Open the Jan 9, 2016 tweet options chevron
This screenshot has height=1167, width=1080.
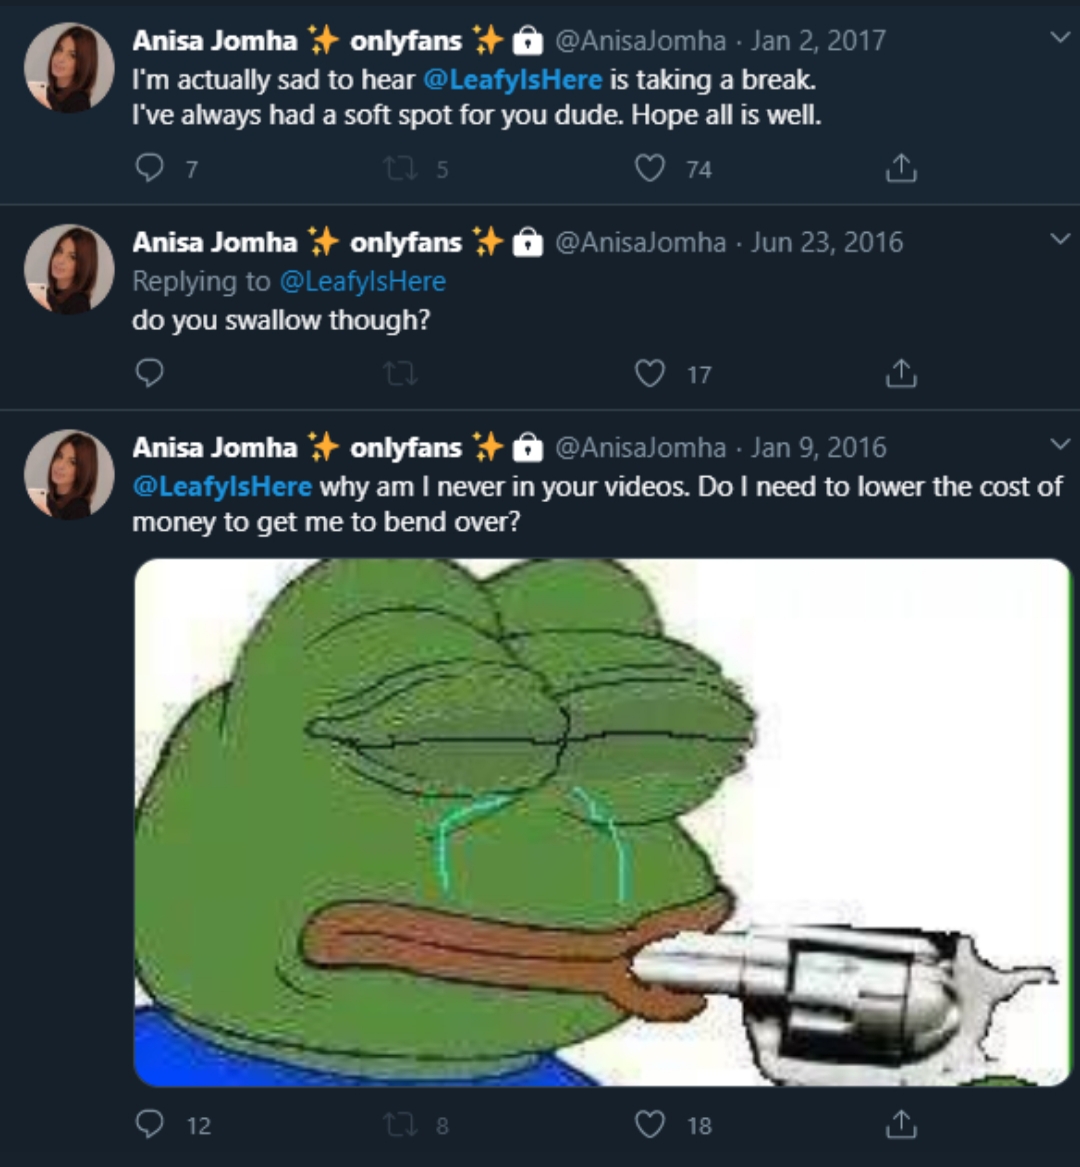1060,444
